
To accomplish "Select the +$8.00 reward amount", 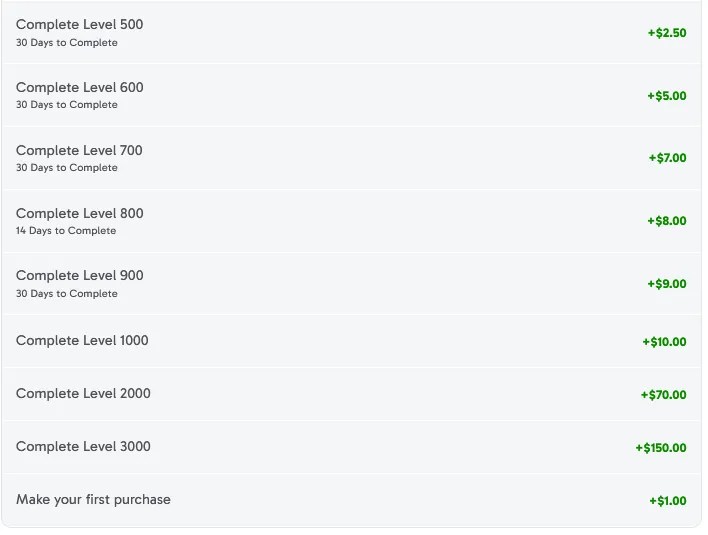I will point(666,221).
